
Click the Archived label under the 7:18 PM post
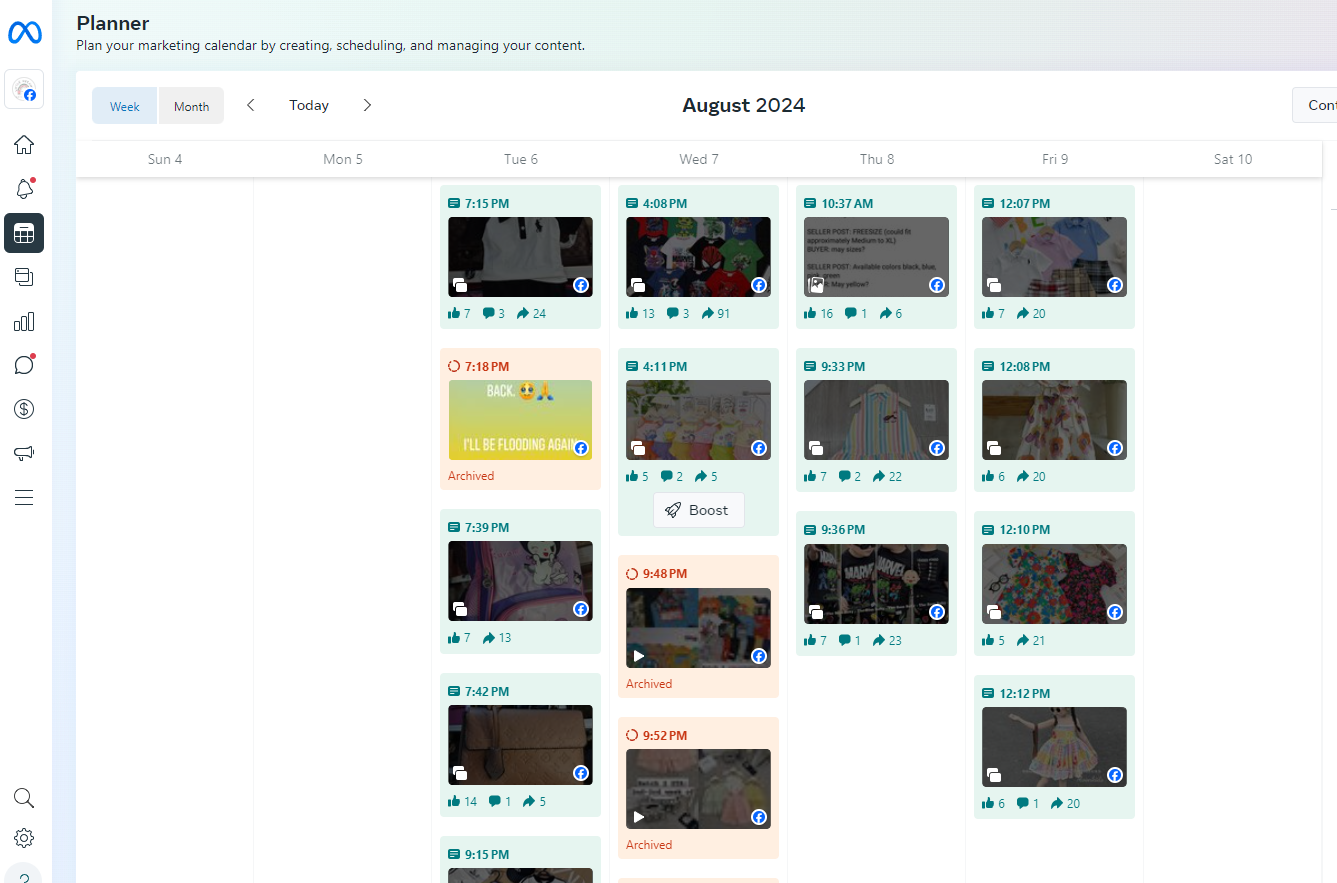(471, 476)
